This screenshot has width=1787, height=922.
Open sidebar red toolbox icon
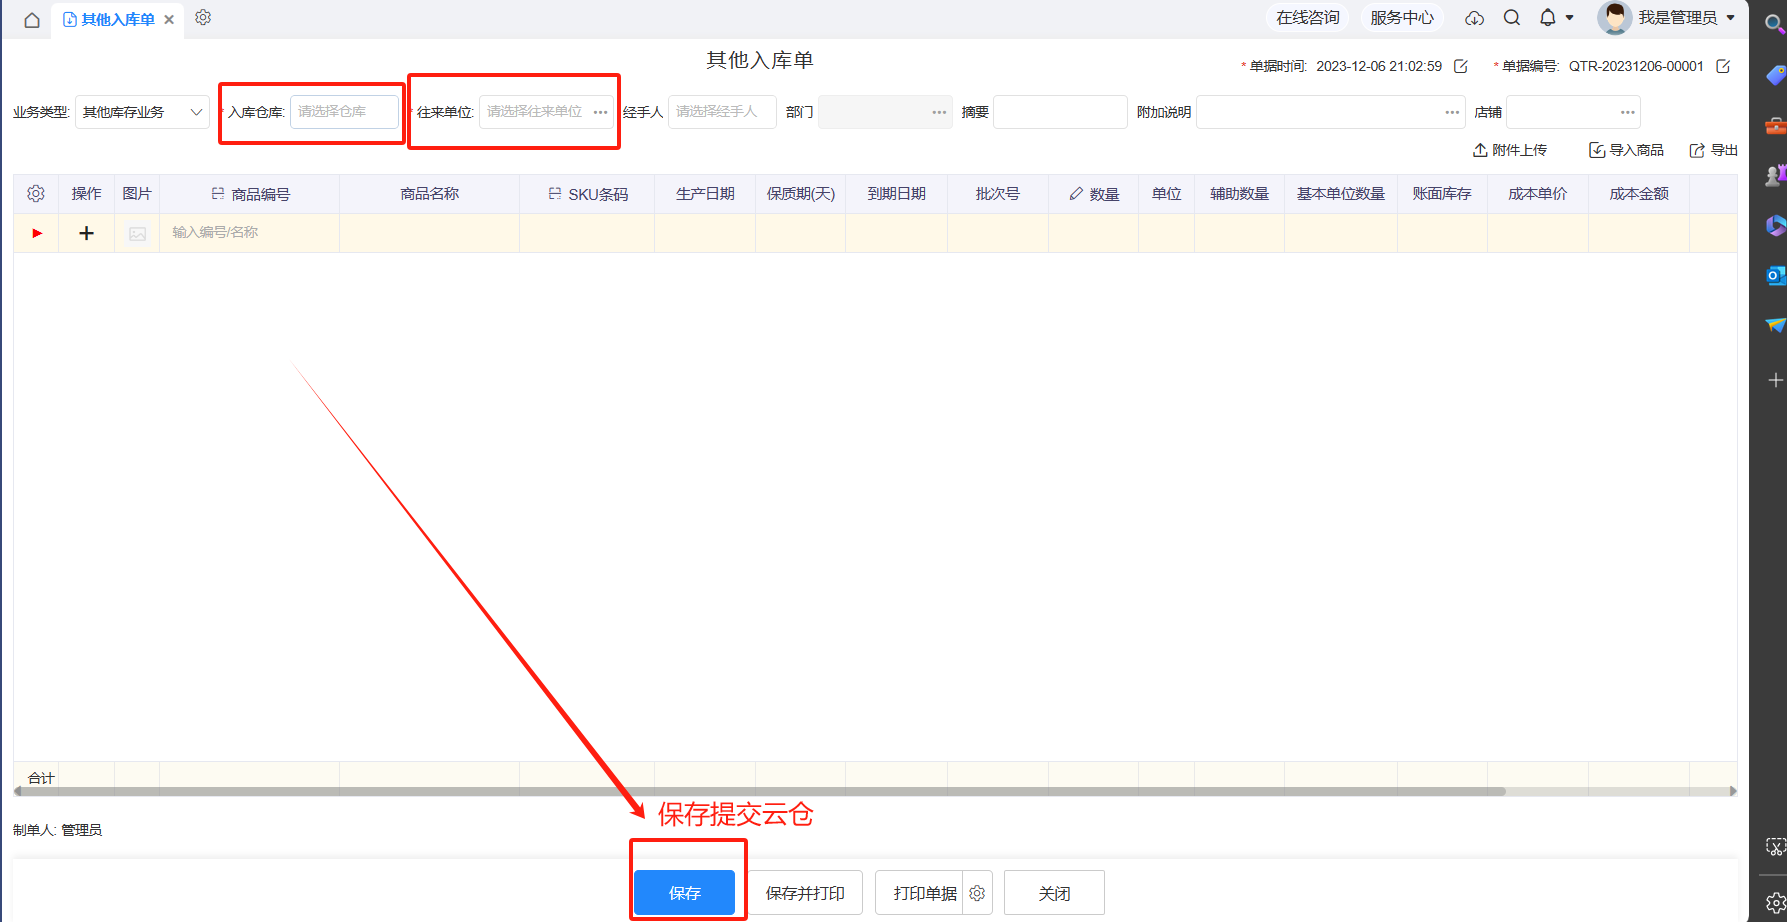1775,126
